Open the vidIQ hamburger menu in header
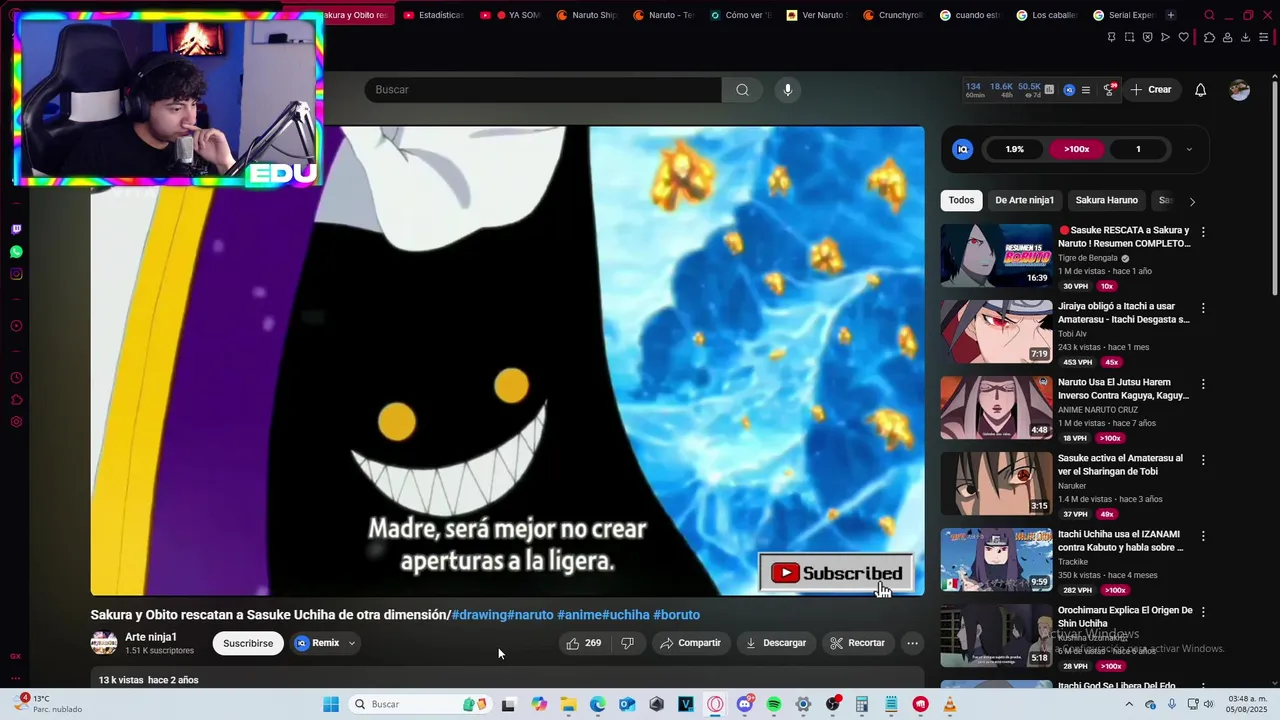 click(x=1086, y=90)
